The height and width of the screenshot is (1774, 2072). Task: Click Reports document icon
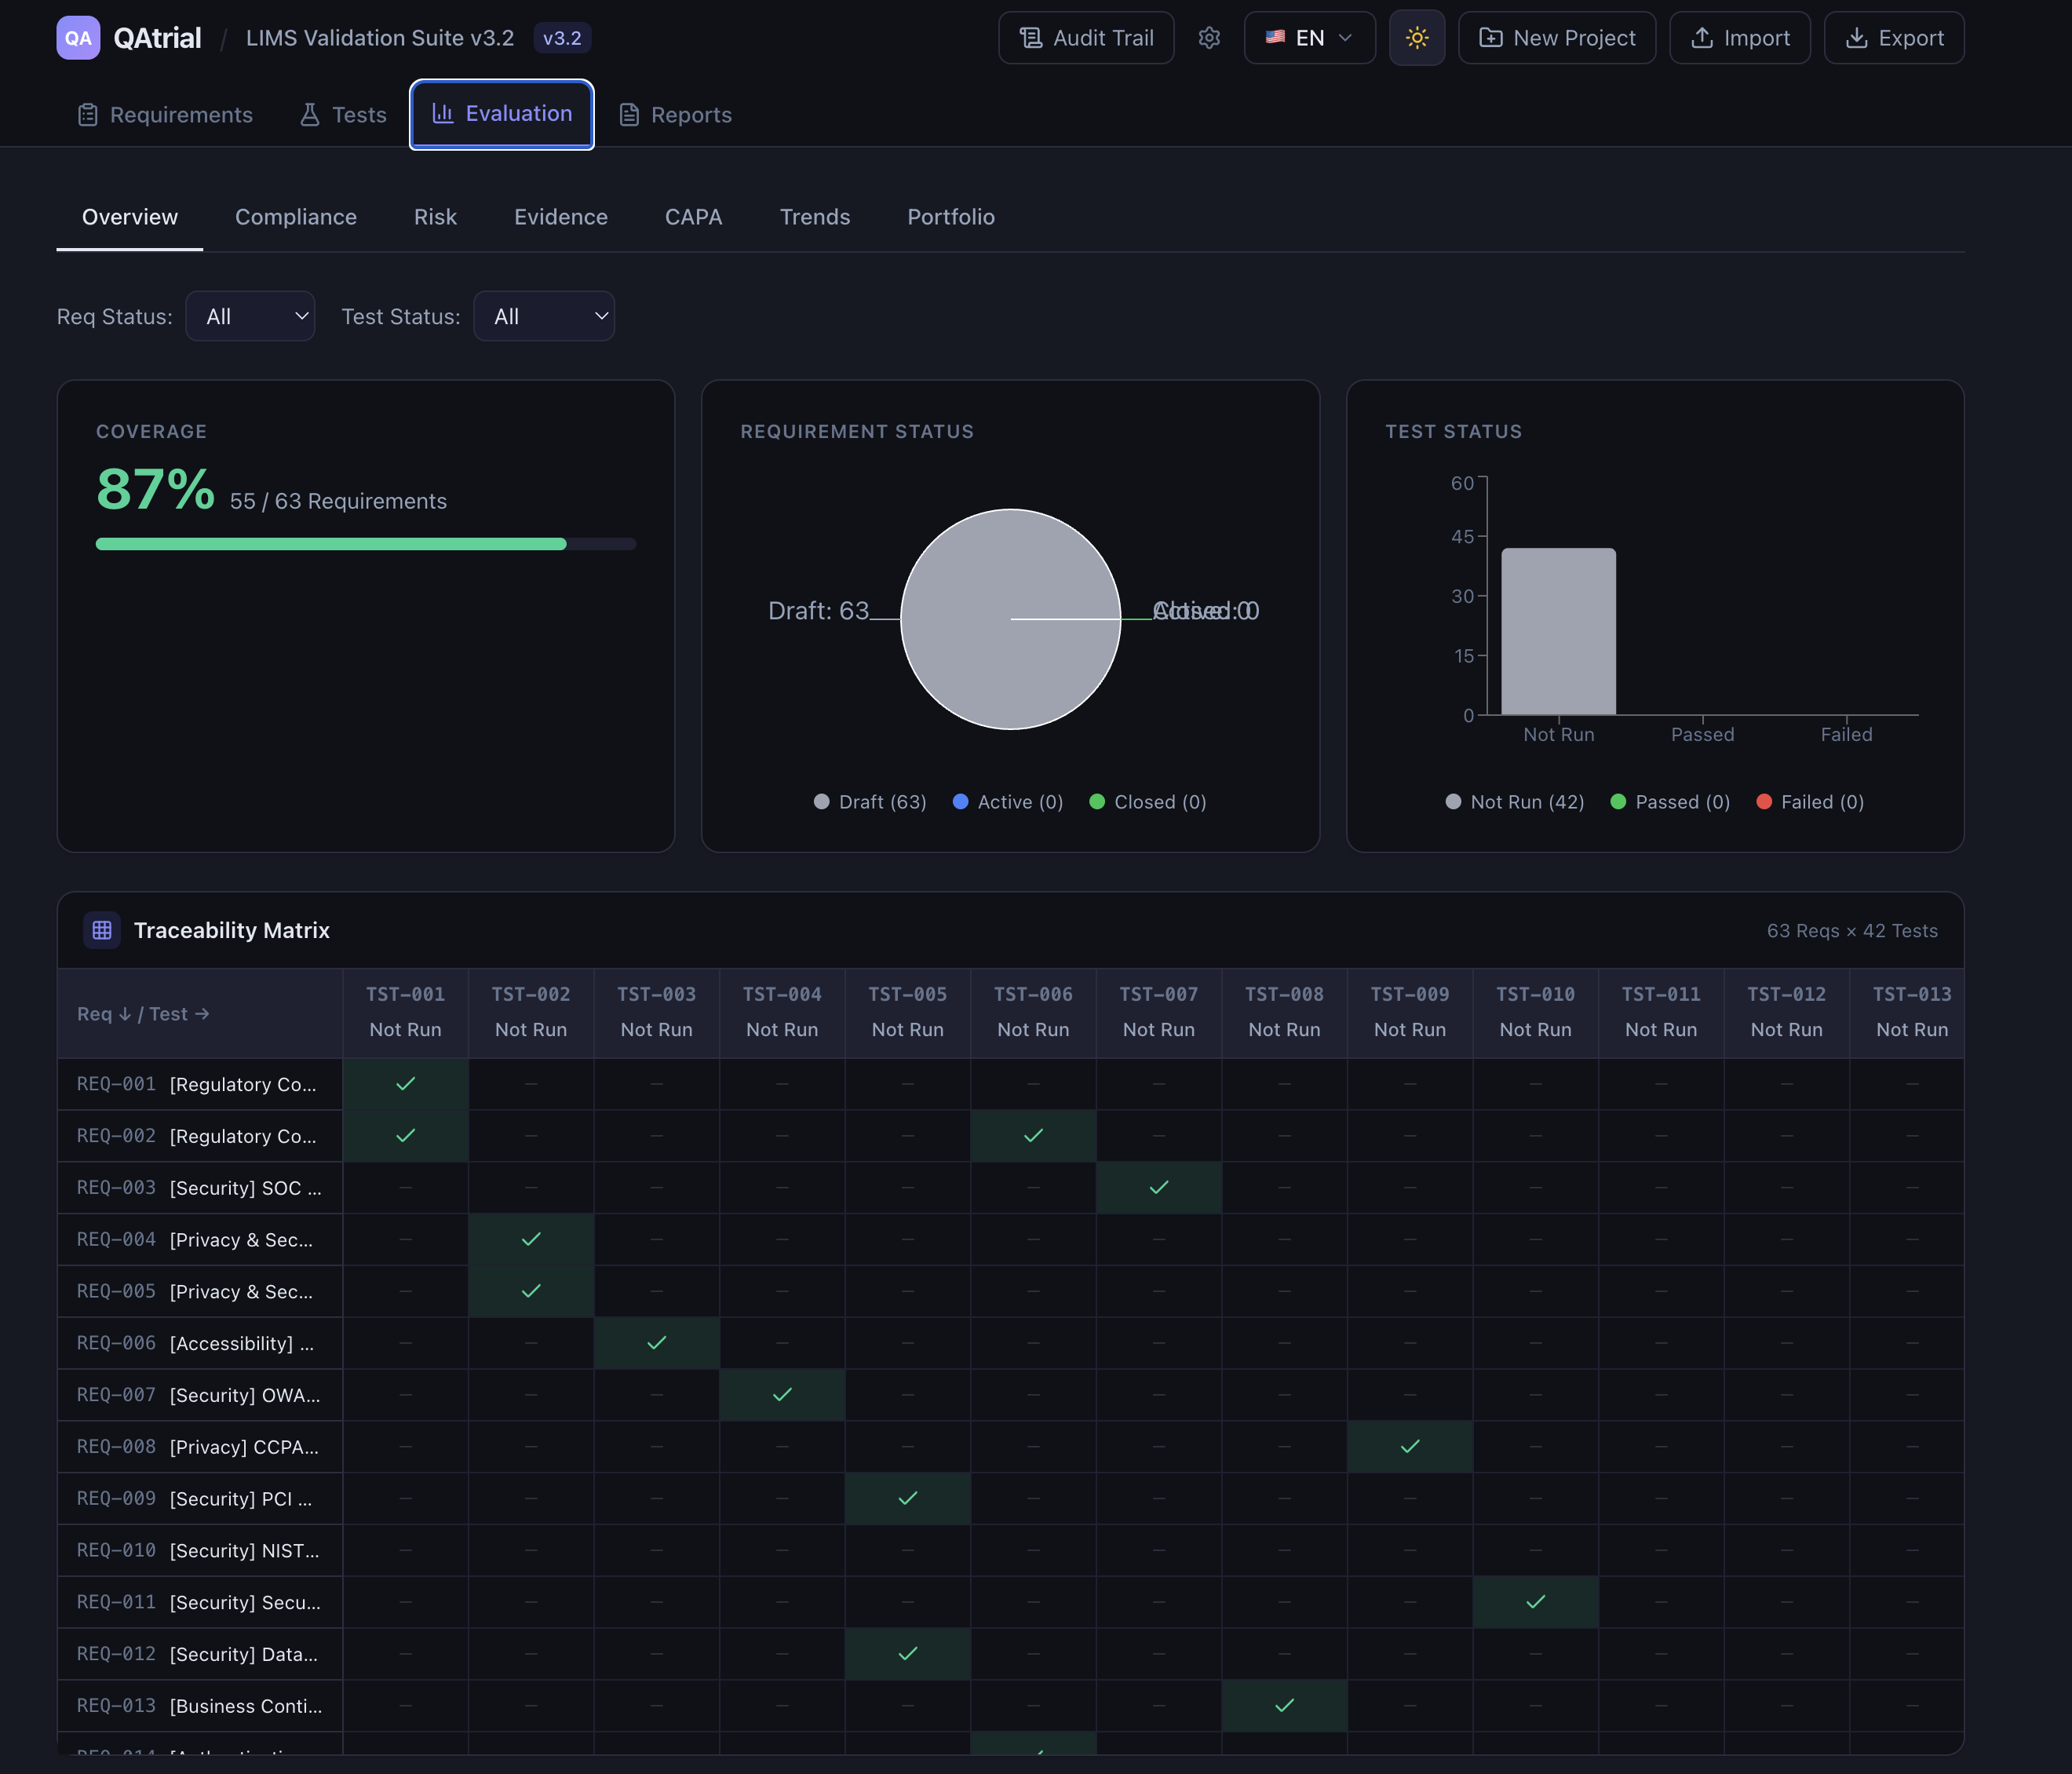click(629, 115)
